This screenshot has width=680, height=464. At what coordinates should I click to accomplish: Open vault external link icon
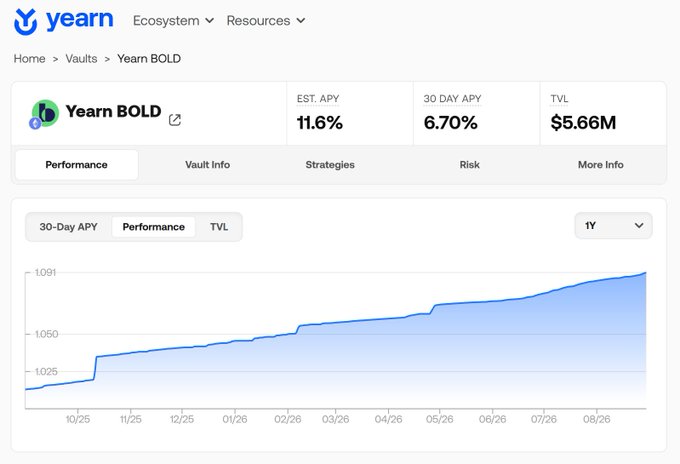click(x=175, y=120)
